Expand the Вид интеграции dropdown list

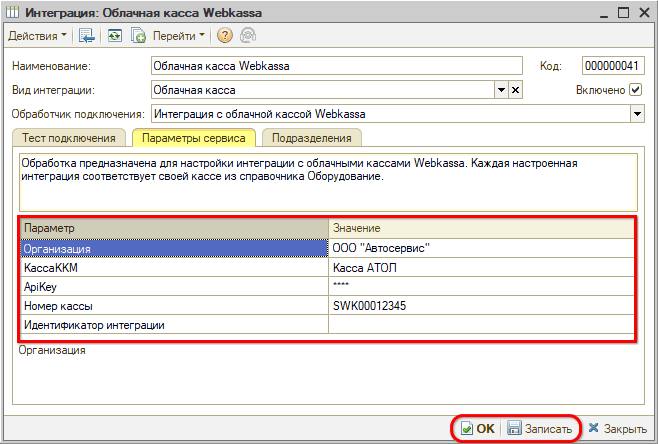pyautogui.click(x=502, y=90)
